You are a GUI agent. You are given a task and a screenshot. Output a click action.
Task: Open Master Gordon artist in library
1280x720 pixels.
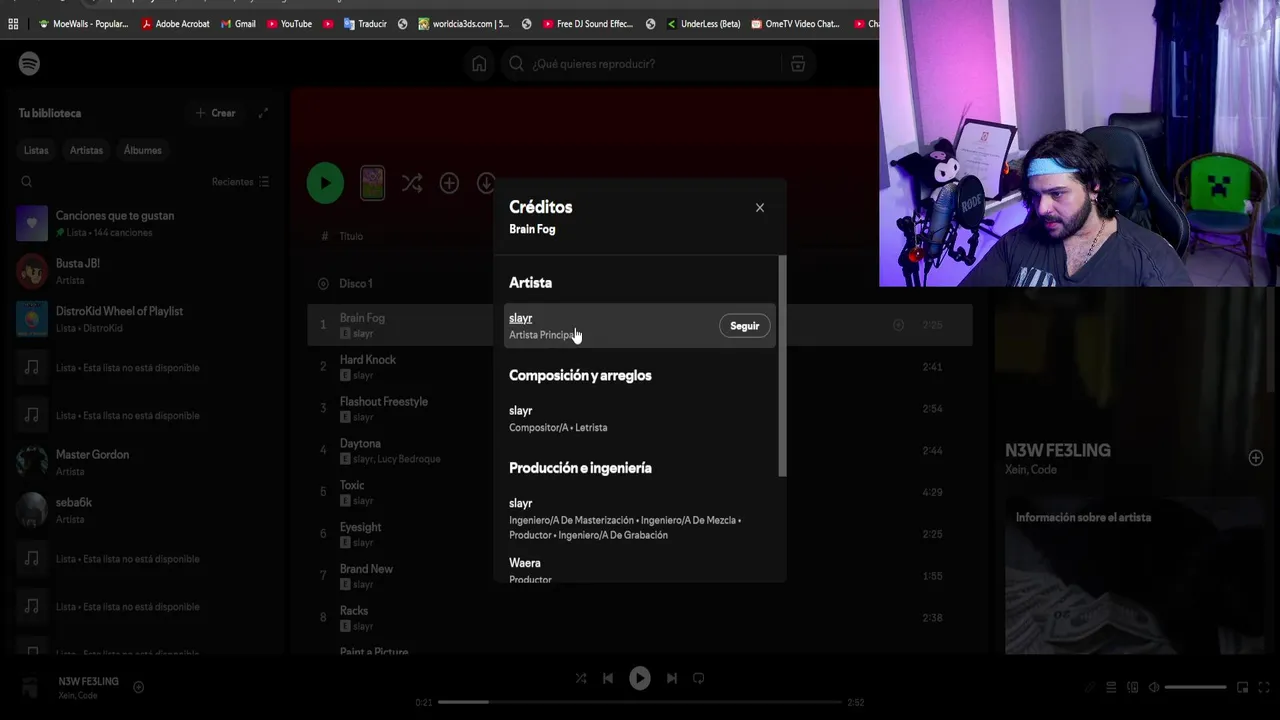click(x=145, y=462)
